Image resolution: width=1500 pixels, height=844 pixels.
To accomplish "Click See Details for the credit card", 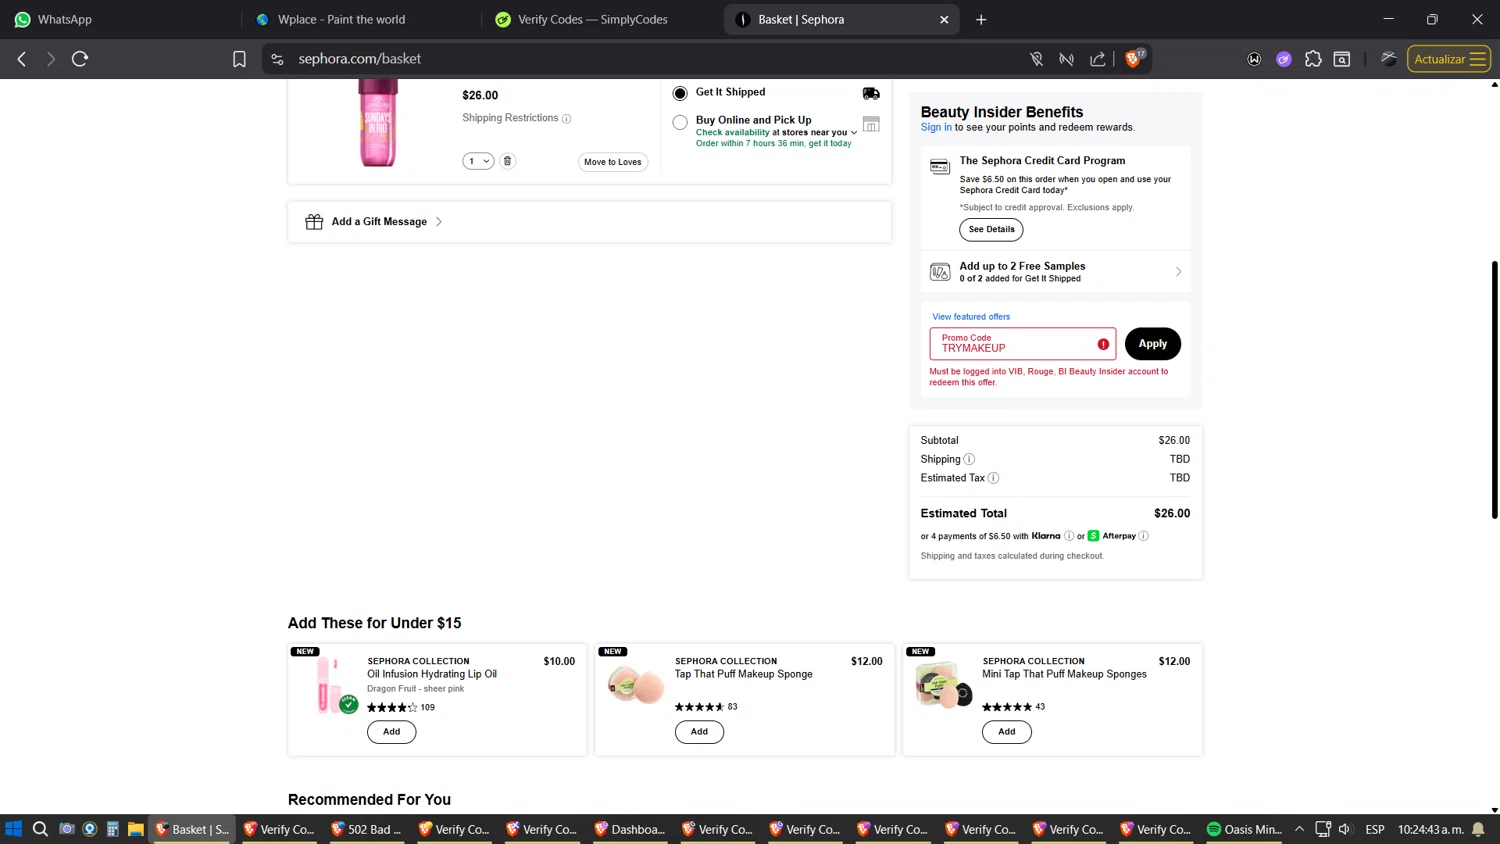I will (x=991, y=230).
